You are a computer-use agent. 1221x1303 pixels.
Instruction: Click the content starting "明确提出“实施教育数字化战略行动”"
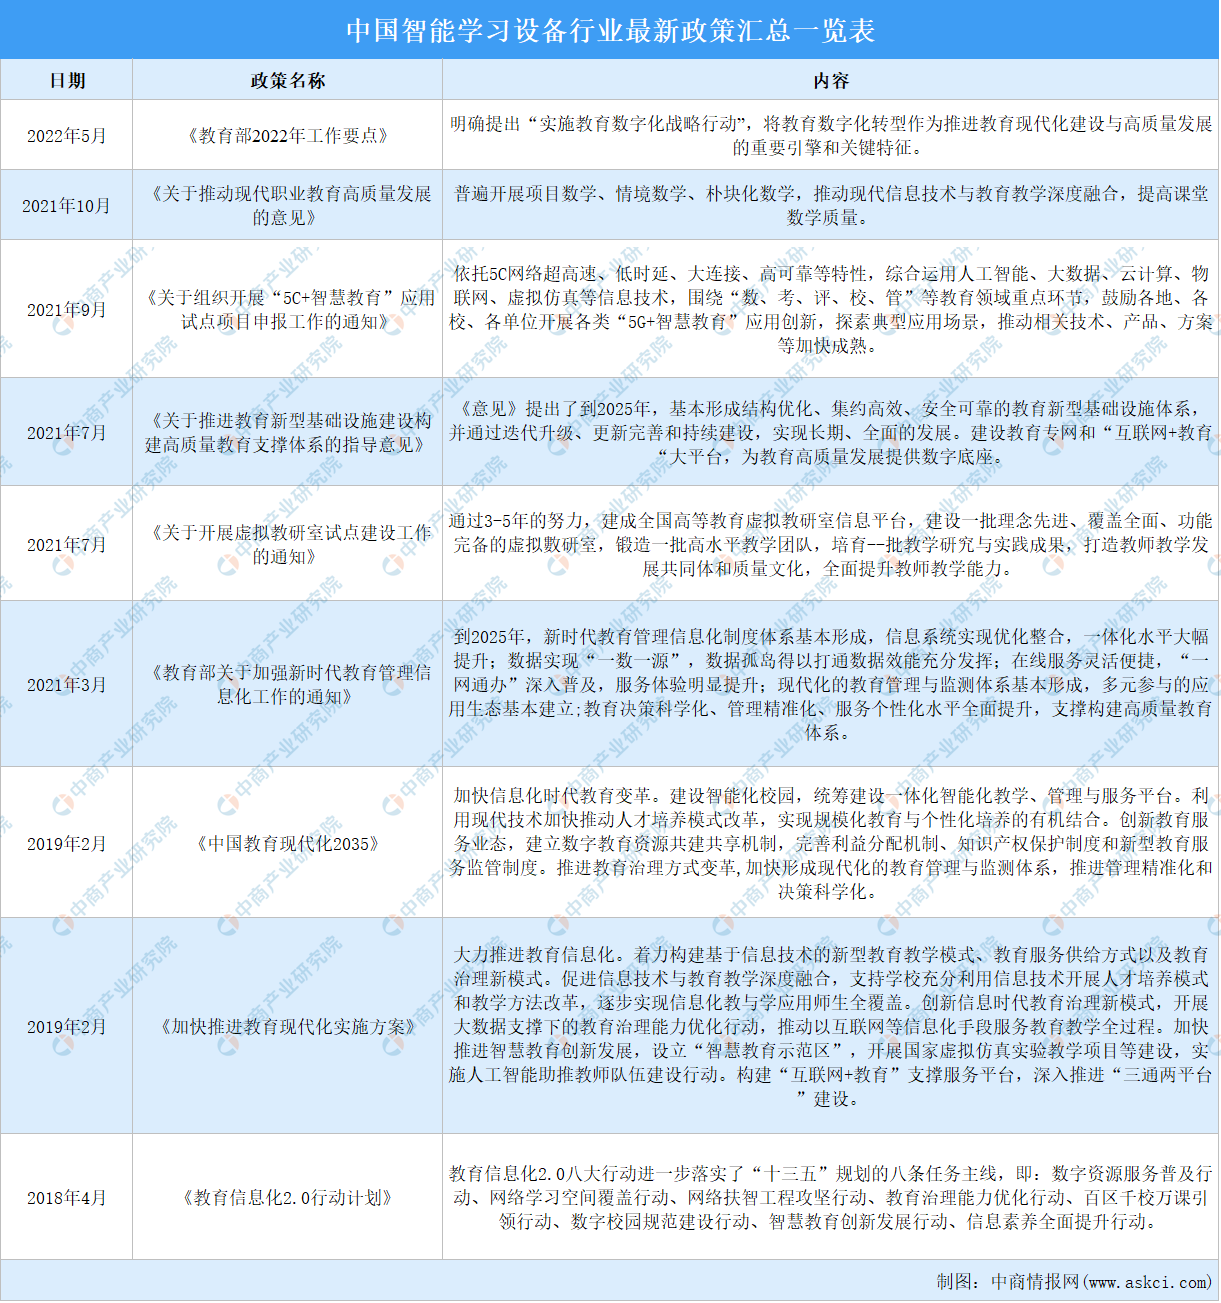pyautogui.click(x=831, y=136)
